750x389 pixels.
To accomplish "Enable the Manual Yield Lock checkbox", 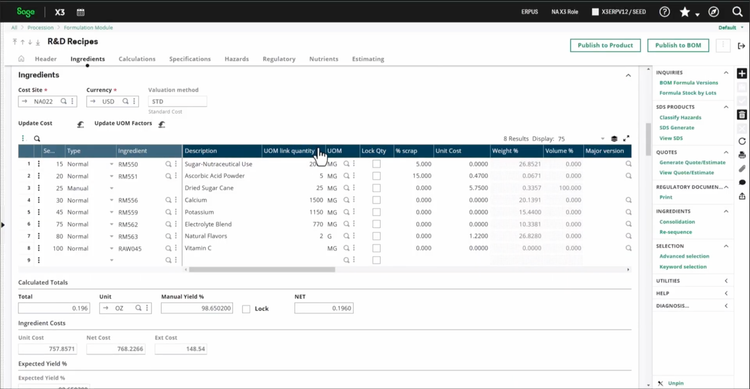I will coord(246,309).
